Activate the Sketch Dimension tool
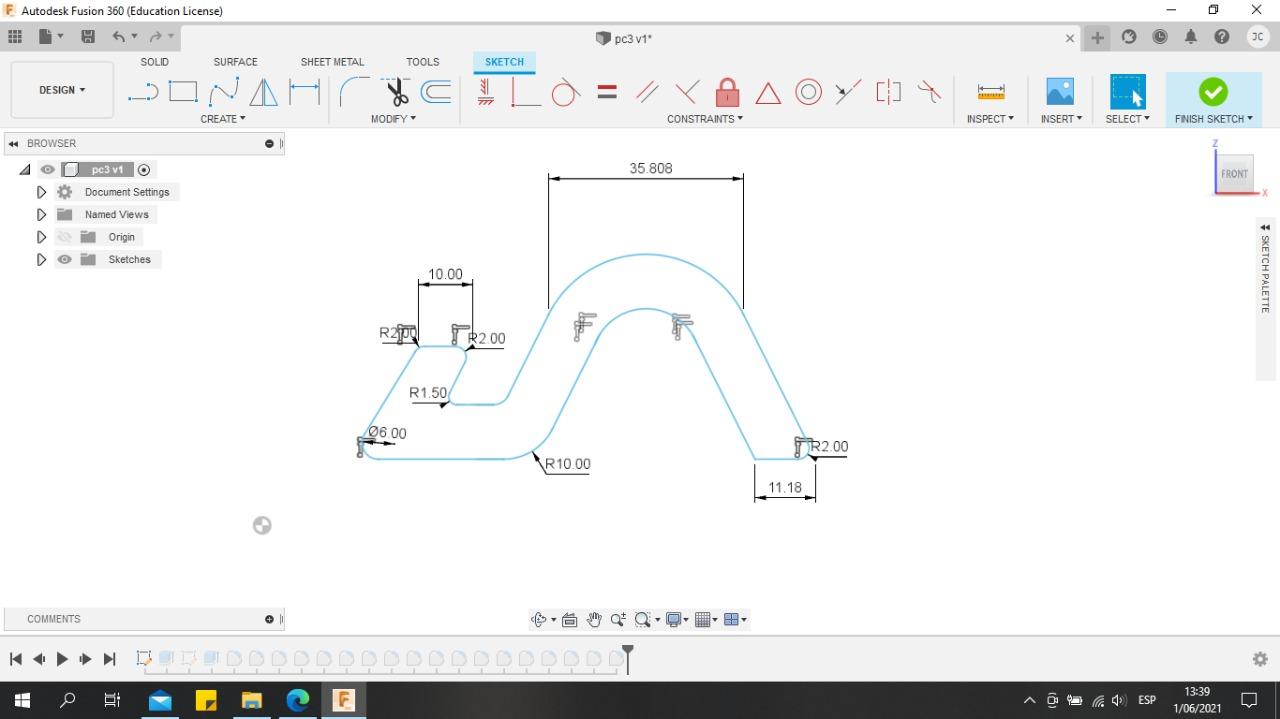 click(x=304, y=91)
